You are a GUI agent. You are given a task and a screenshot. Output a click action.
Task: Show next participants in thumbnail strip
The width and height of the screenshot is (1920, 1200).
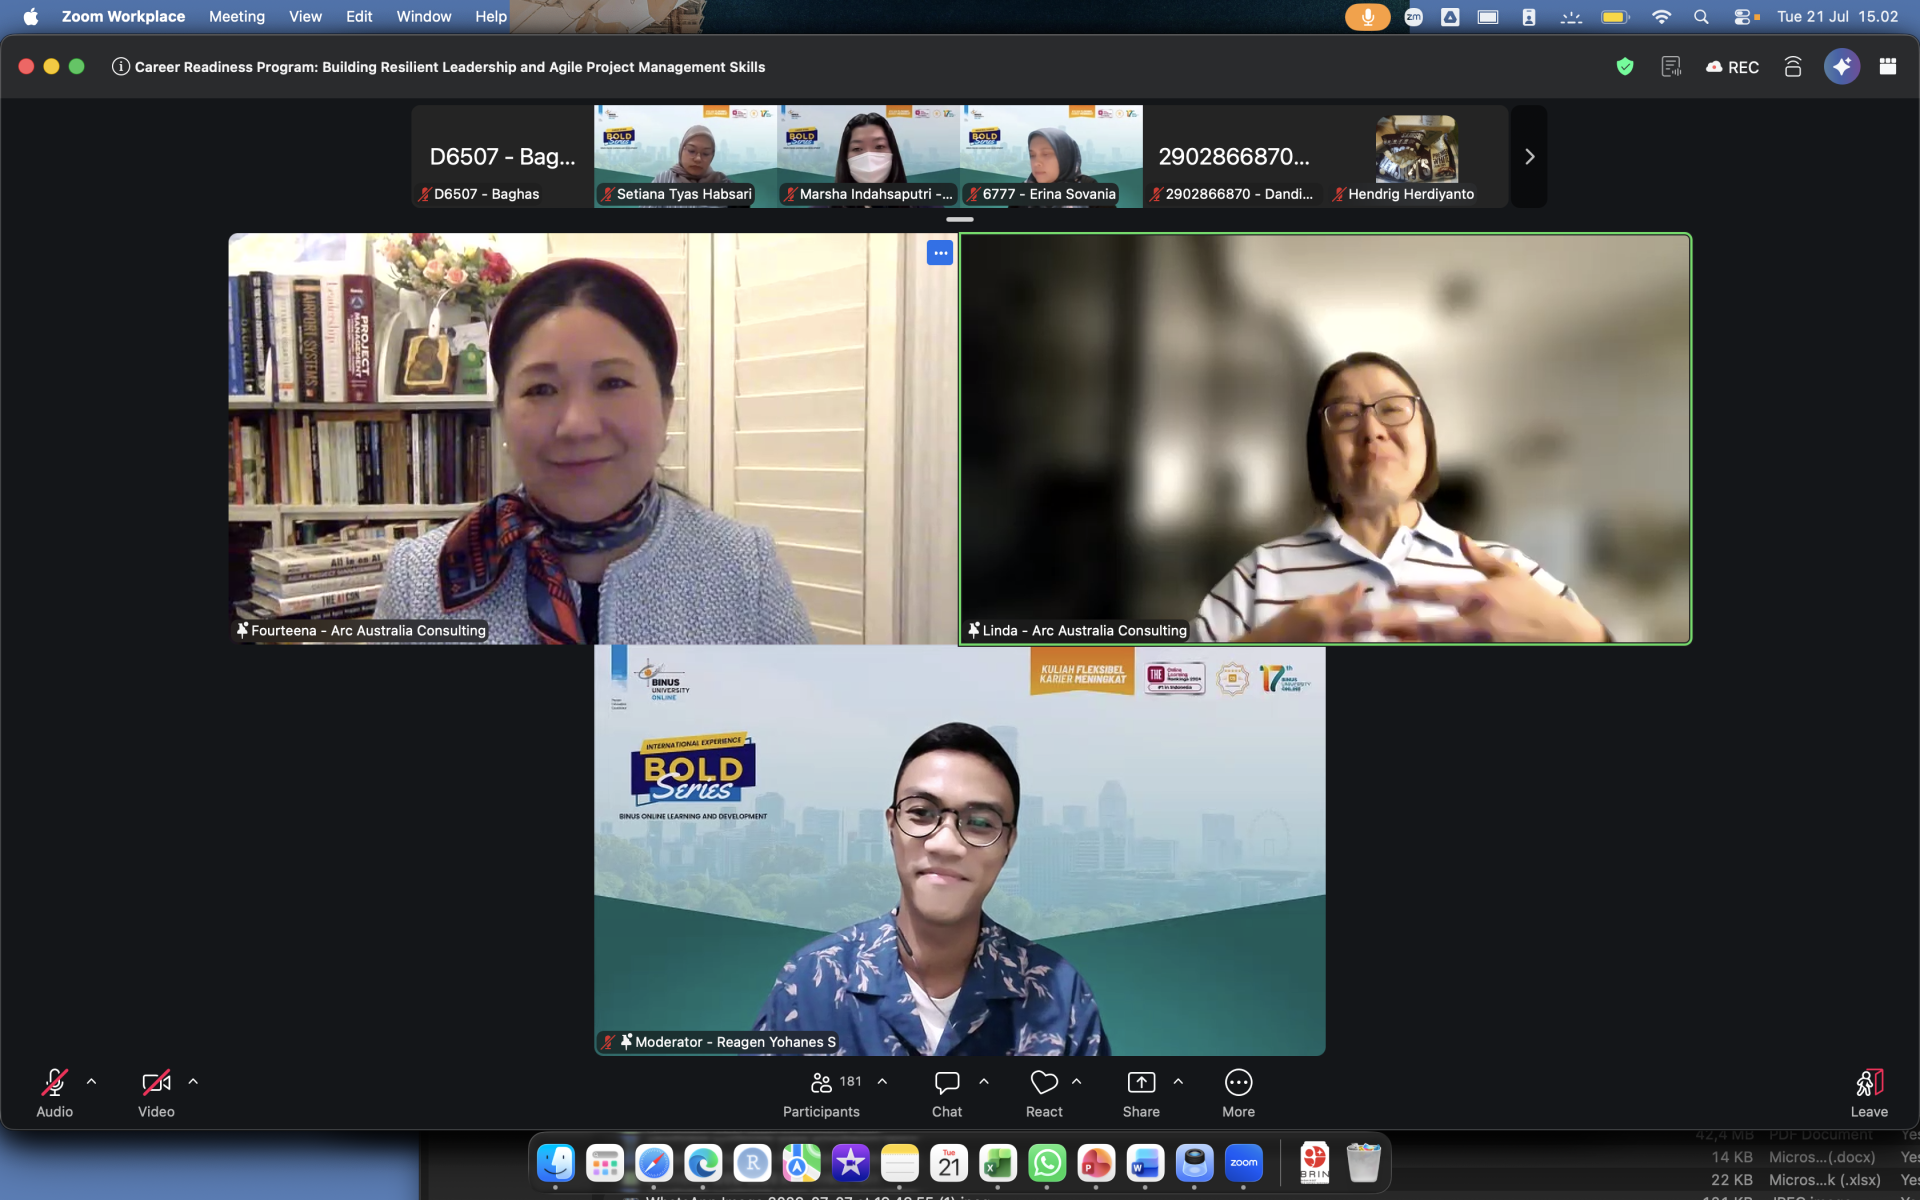click(x=1529, y=157)
